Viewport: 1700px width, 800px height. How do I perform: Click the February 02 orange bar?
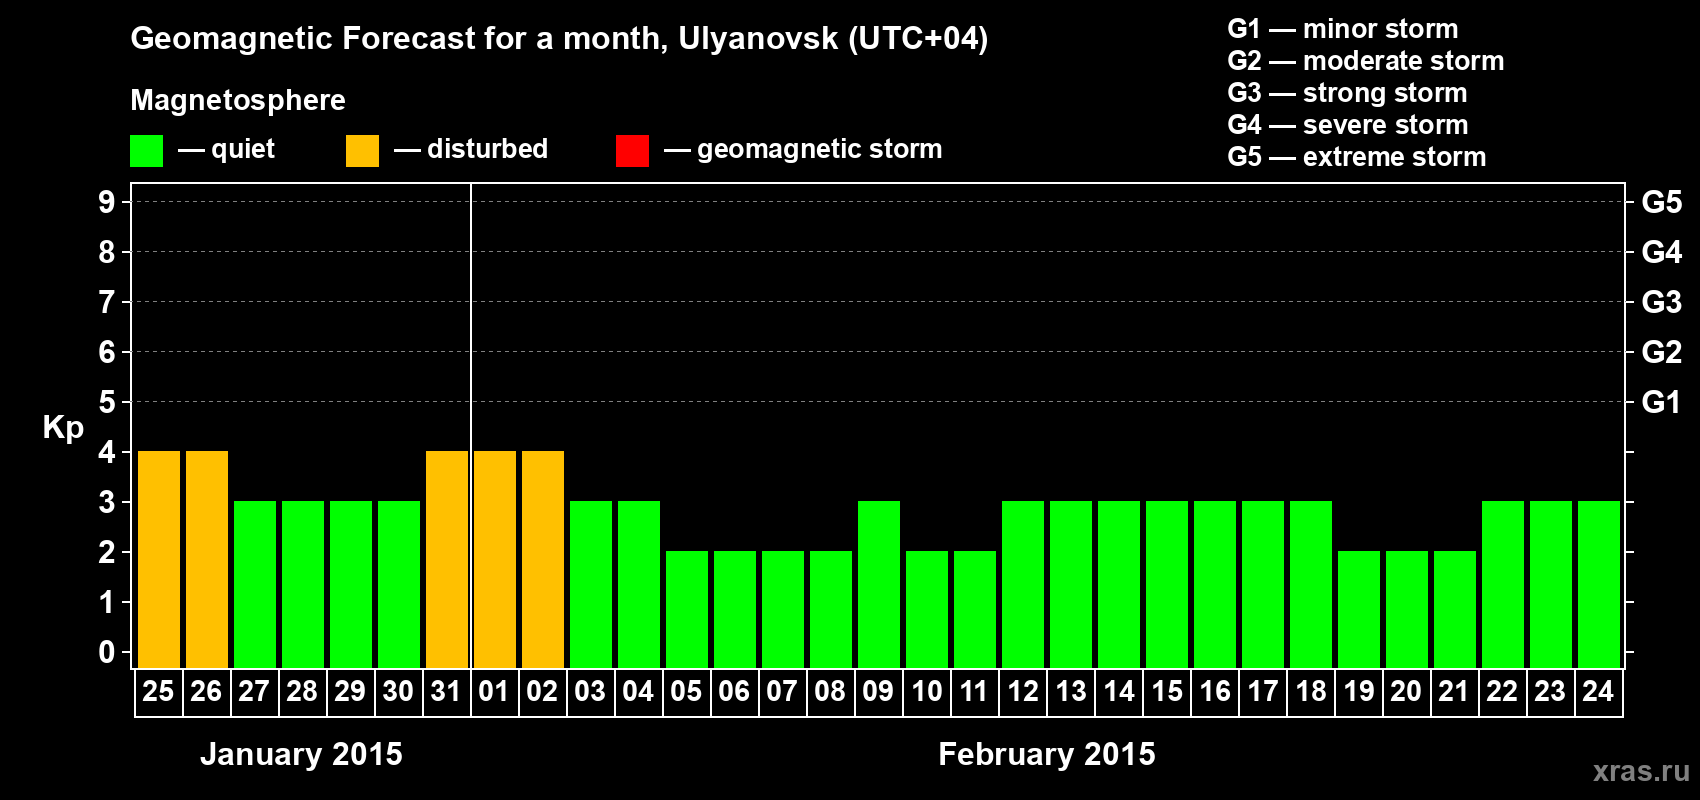543,559
